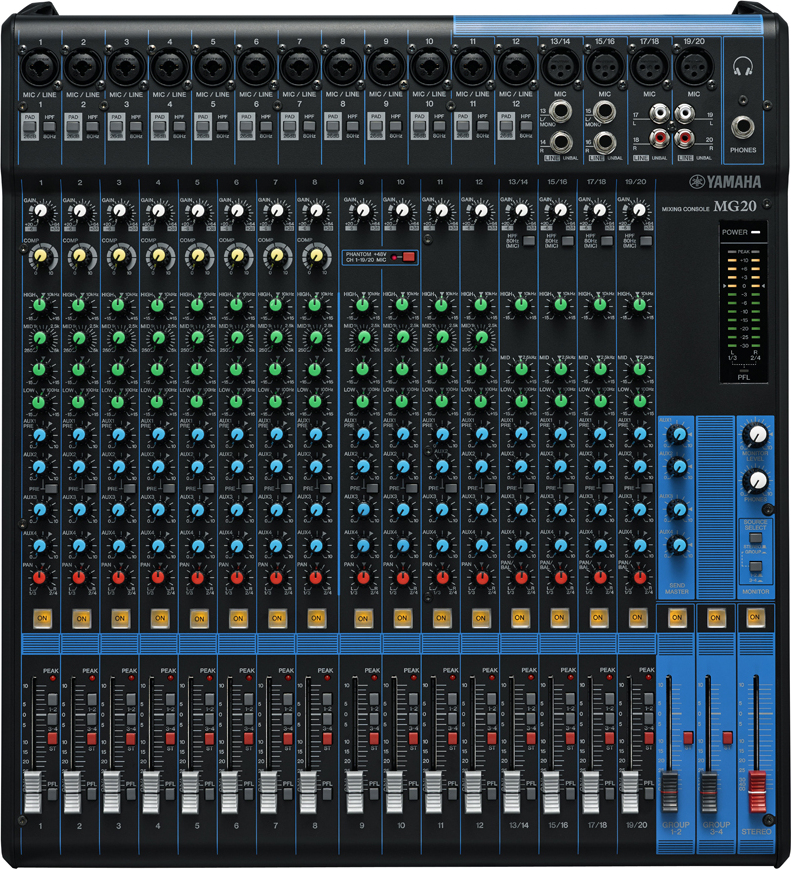
Task: Click the channel 10 fader
Action: [x=394, y=791]
